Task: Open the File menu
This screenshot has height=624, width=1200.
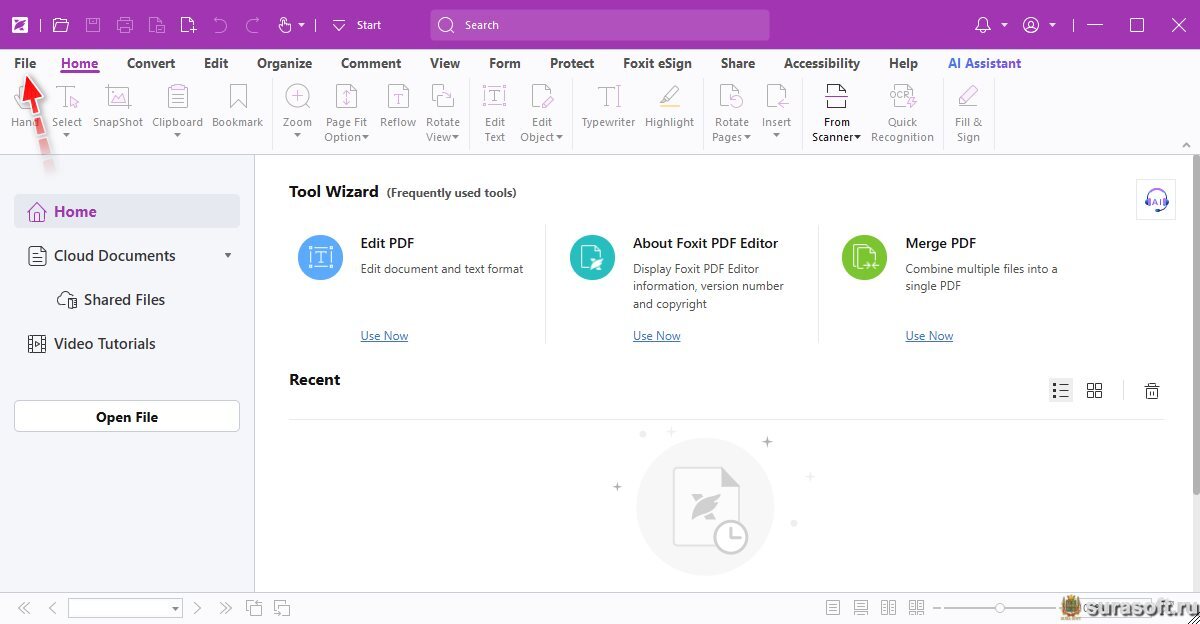Action: pyautogui.click(x=25, y=63)
